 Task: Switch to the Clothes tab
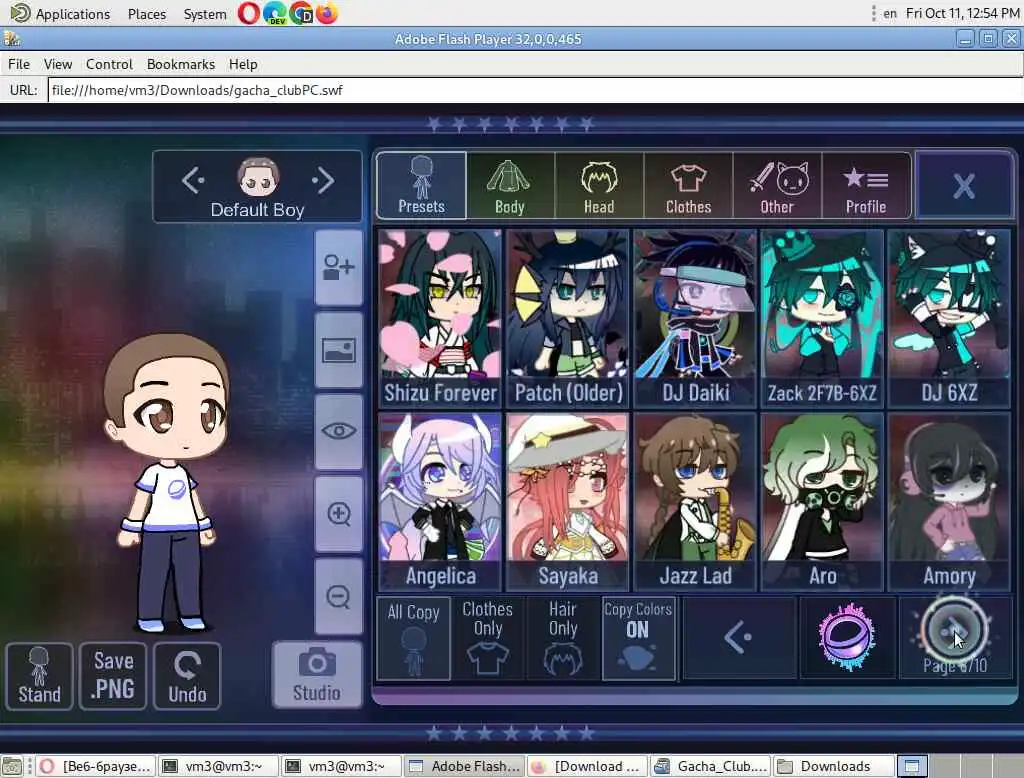point(688,186)
